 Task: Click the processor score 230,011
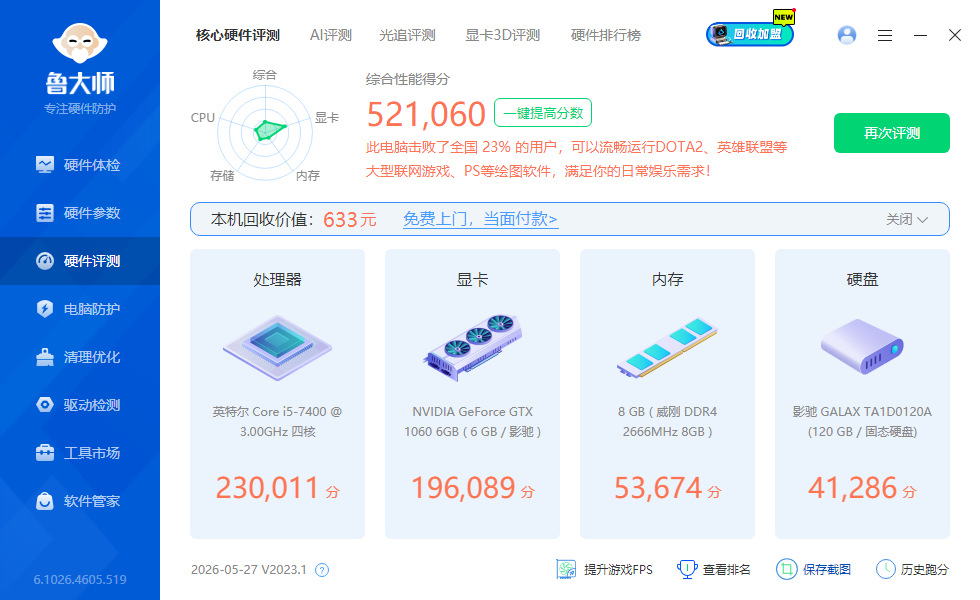tap(268, 488)
